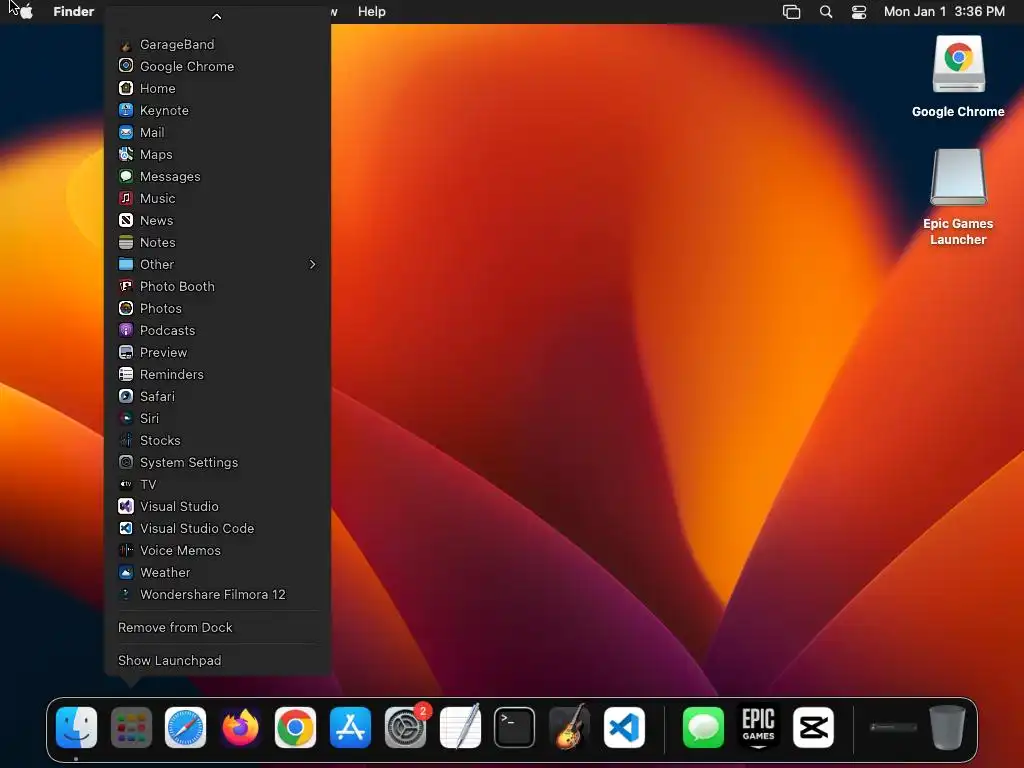This screenshot has width=1024, height=768.
Task: Choose Voice Memos in the app list
Action: pos(217,551)
